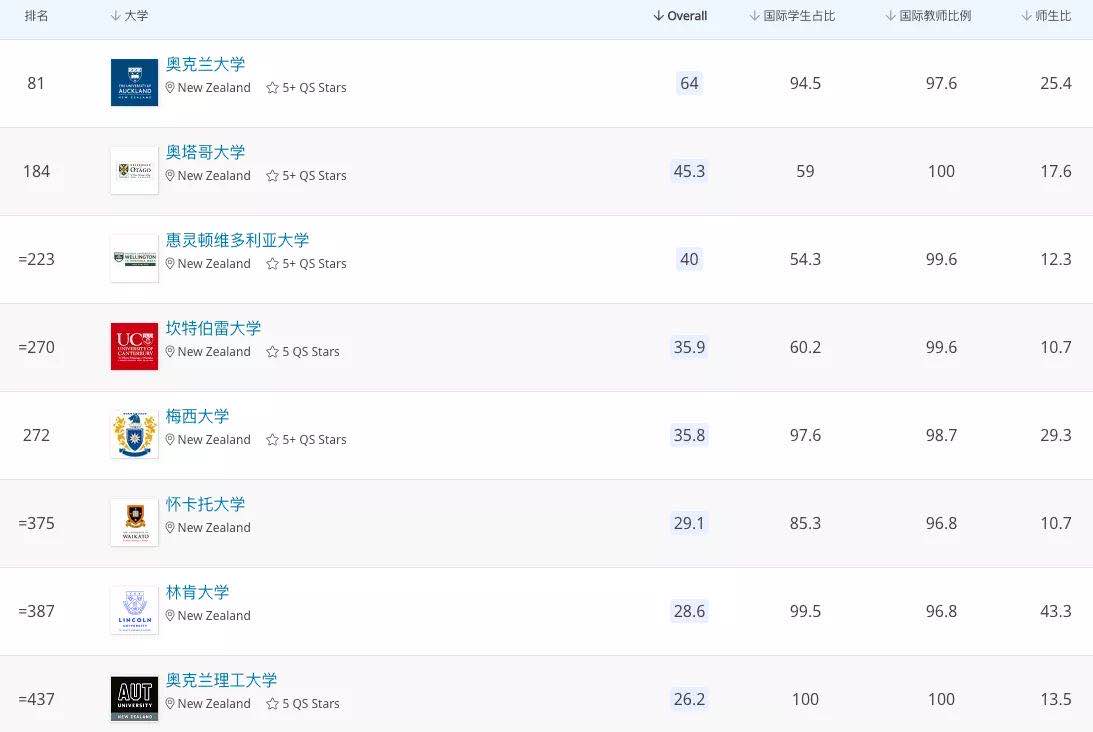Viewport: 1093px width, 732px height.
Task: Select the Overall score 35.9
Action: tap(689, 346)
